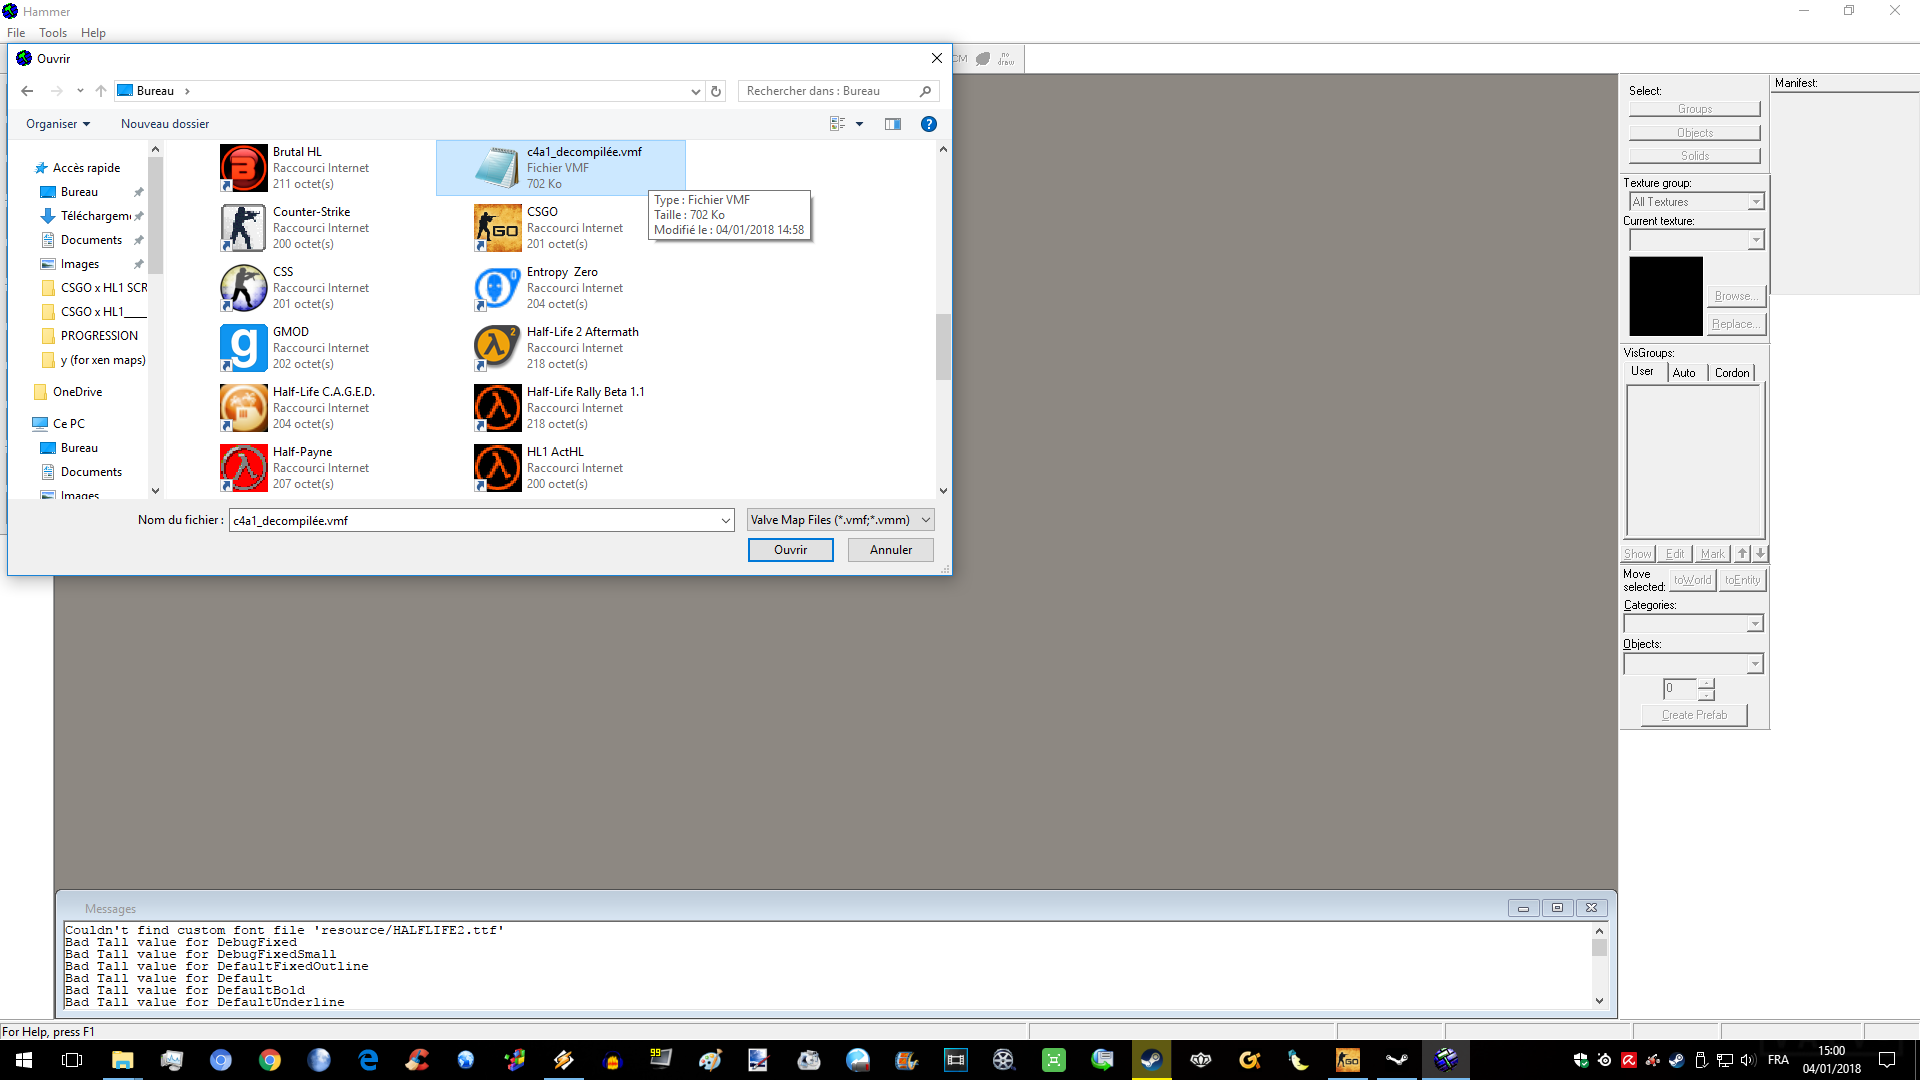1920x1080 pixels.
Task: Navigate up one folder level arrow
Action: tap(101, 91)
